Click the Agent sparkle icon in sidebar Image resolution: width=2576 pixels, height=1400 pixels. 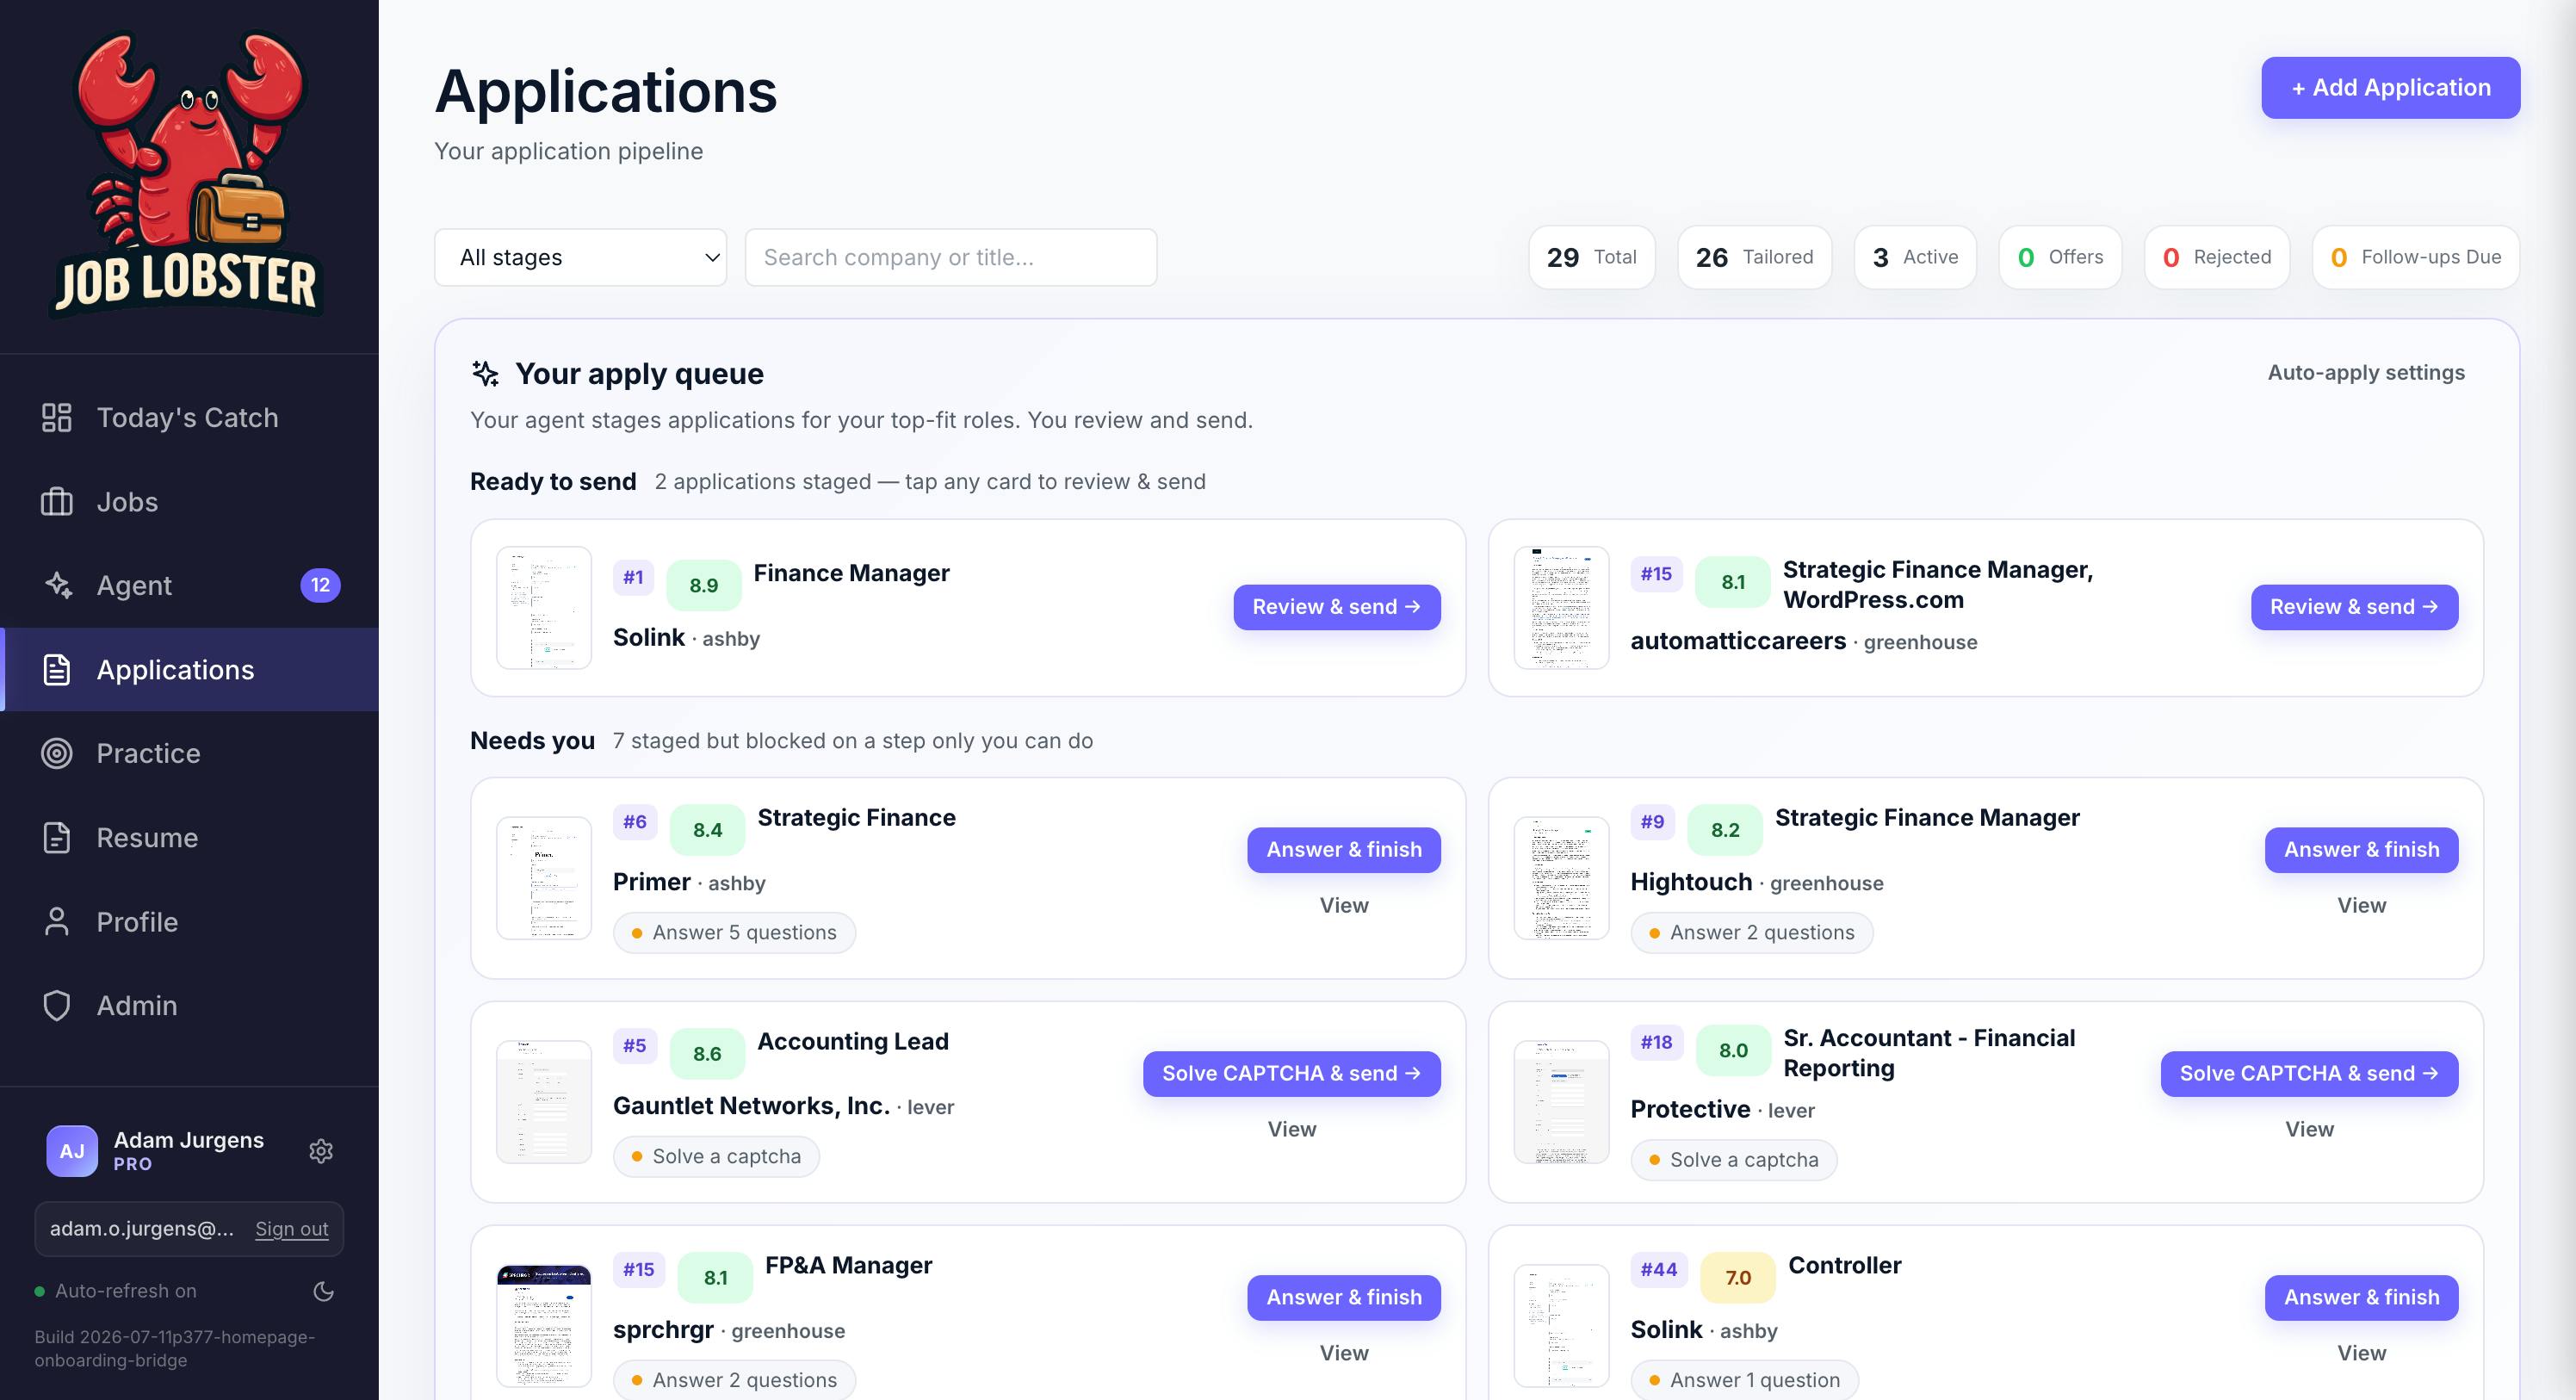(x=57, y=585)
